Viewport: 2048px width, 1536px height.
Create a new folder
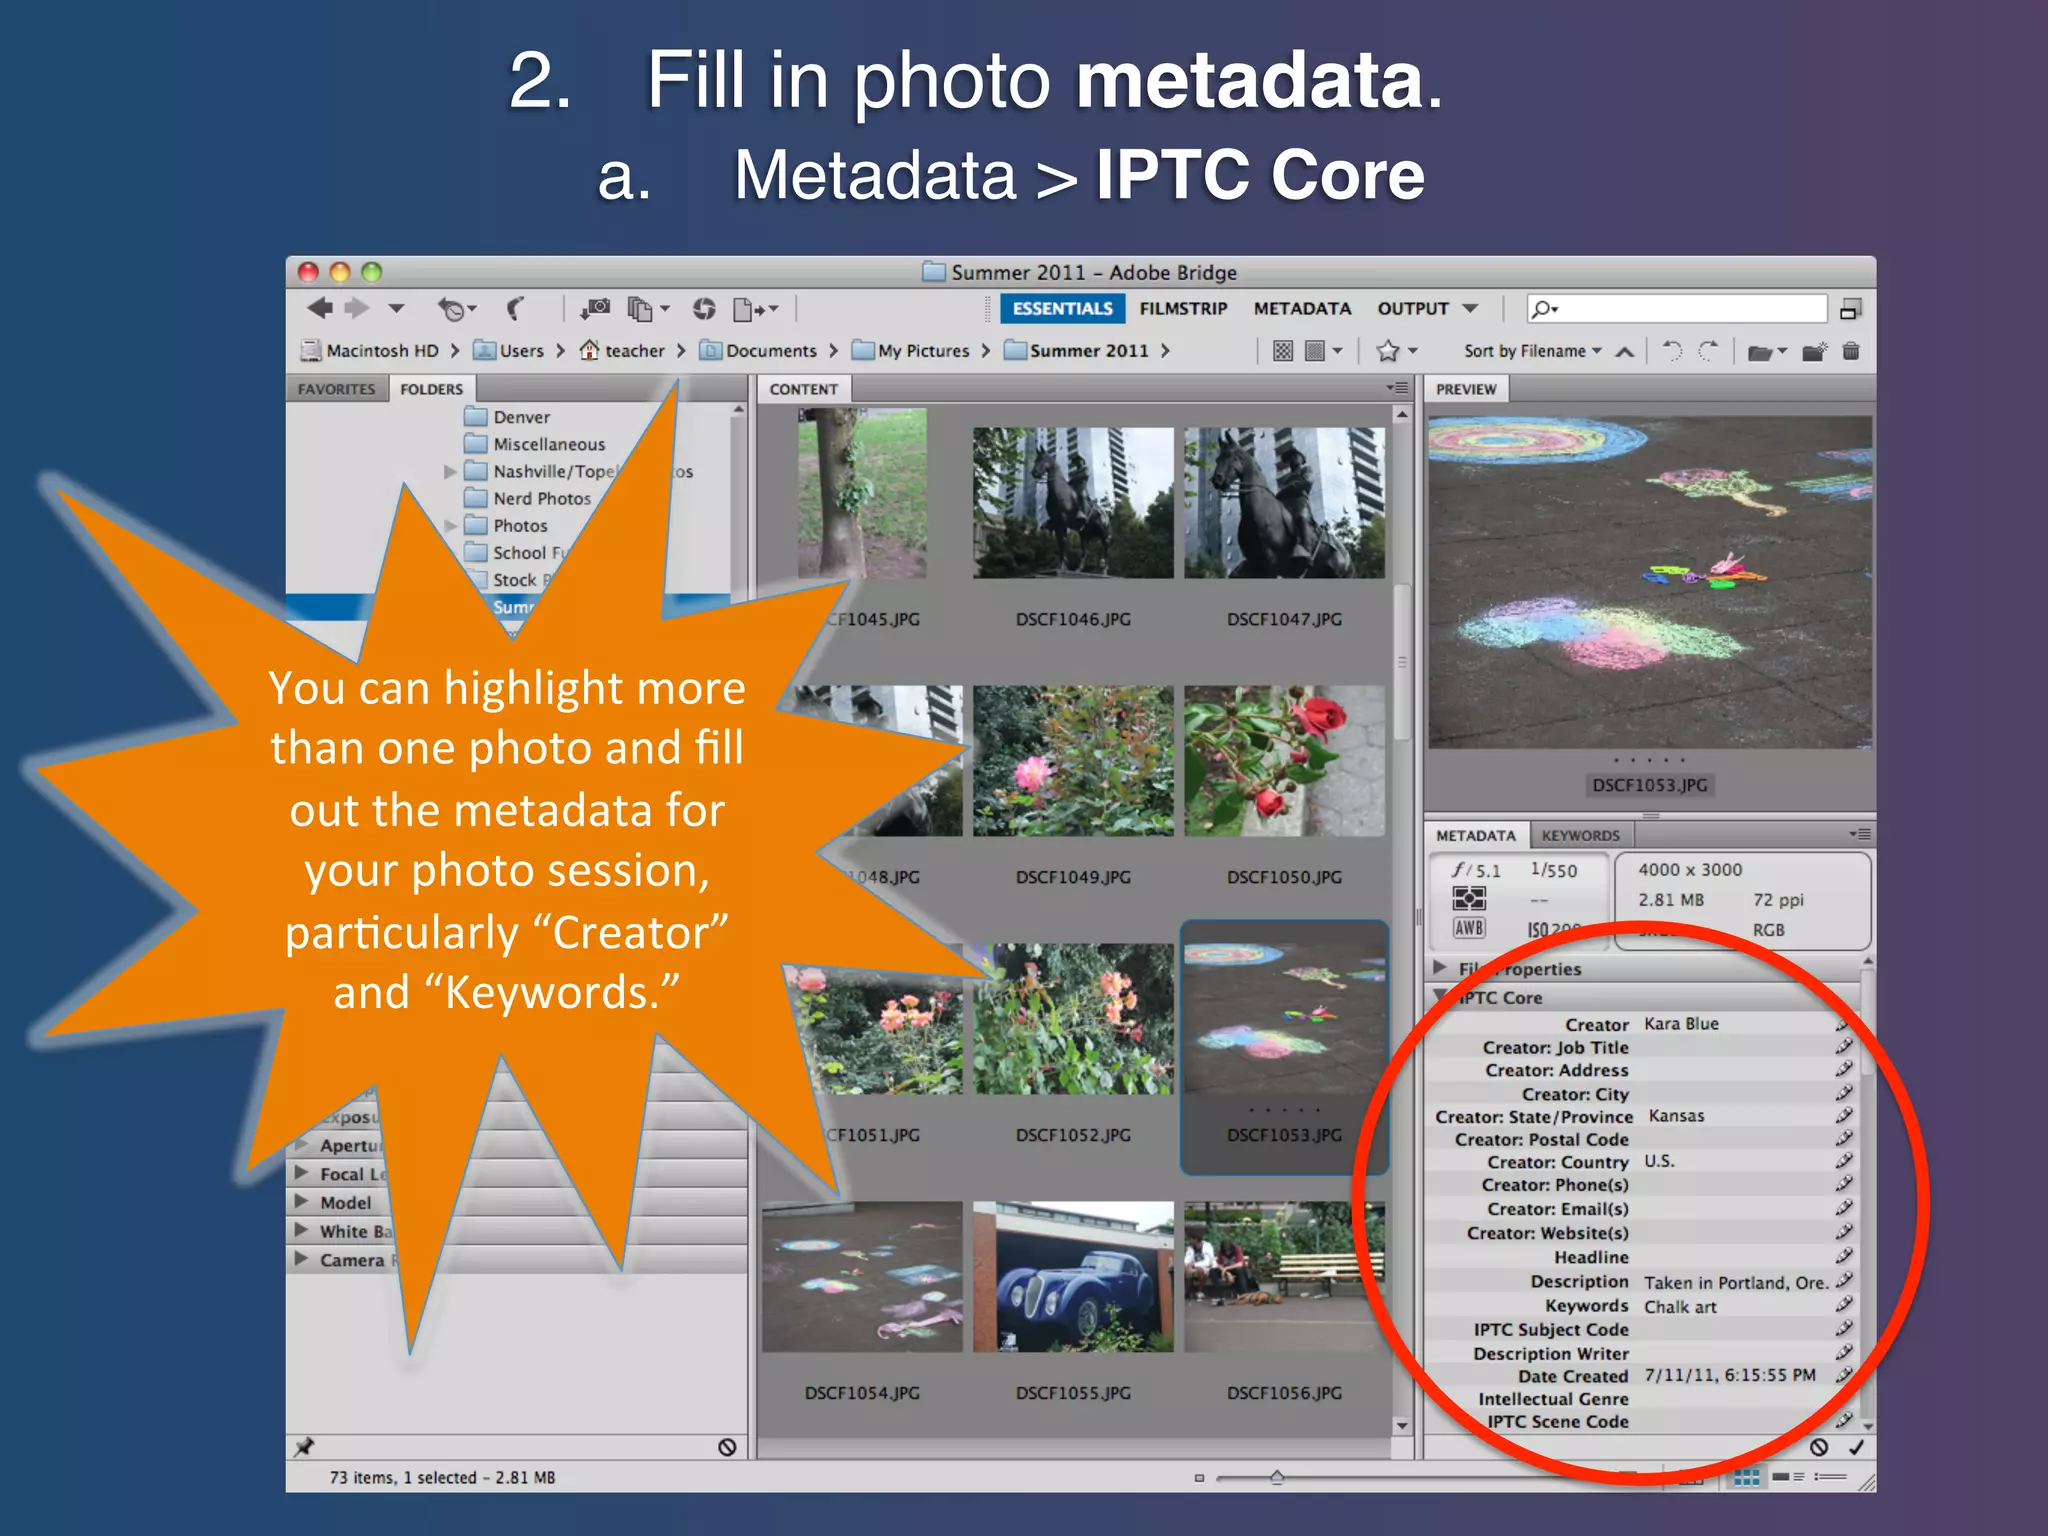1813,351
